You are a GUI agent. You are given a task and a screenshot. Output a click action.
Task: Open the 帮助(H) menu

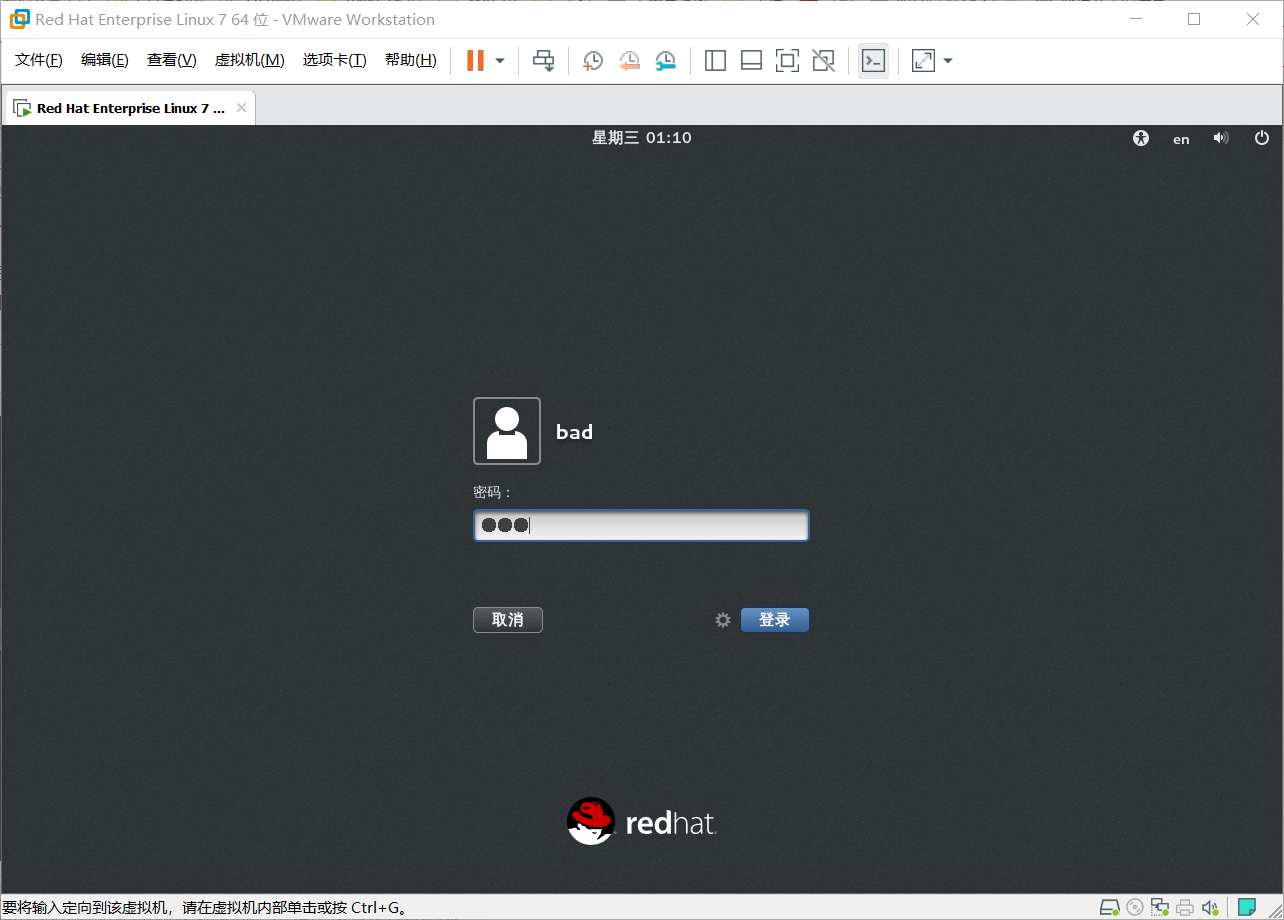pos(411,60)
